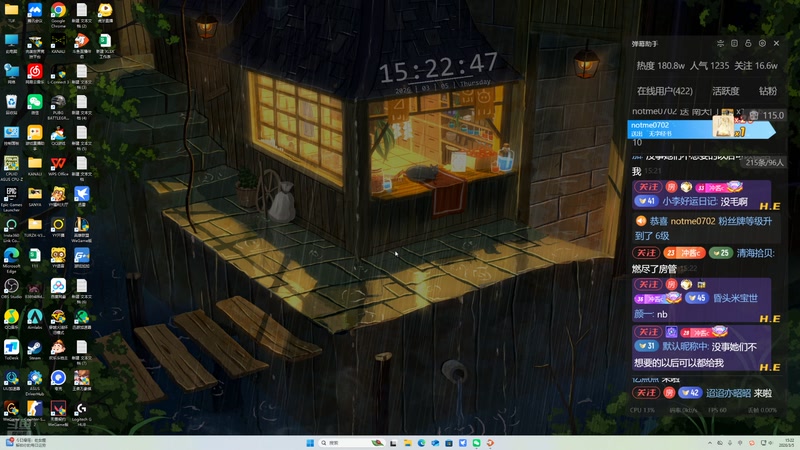This screenshot has width=800, height=450.
Task: Open the SANYA folder on desktop
Action: click(35, 197)
